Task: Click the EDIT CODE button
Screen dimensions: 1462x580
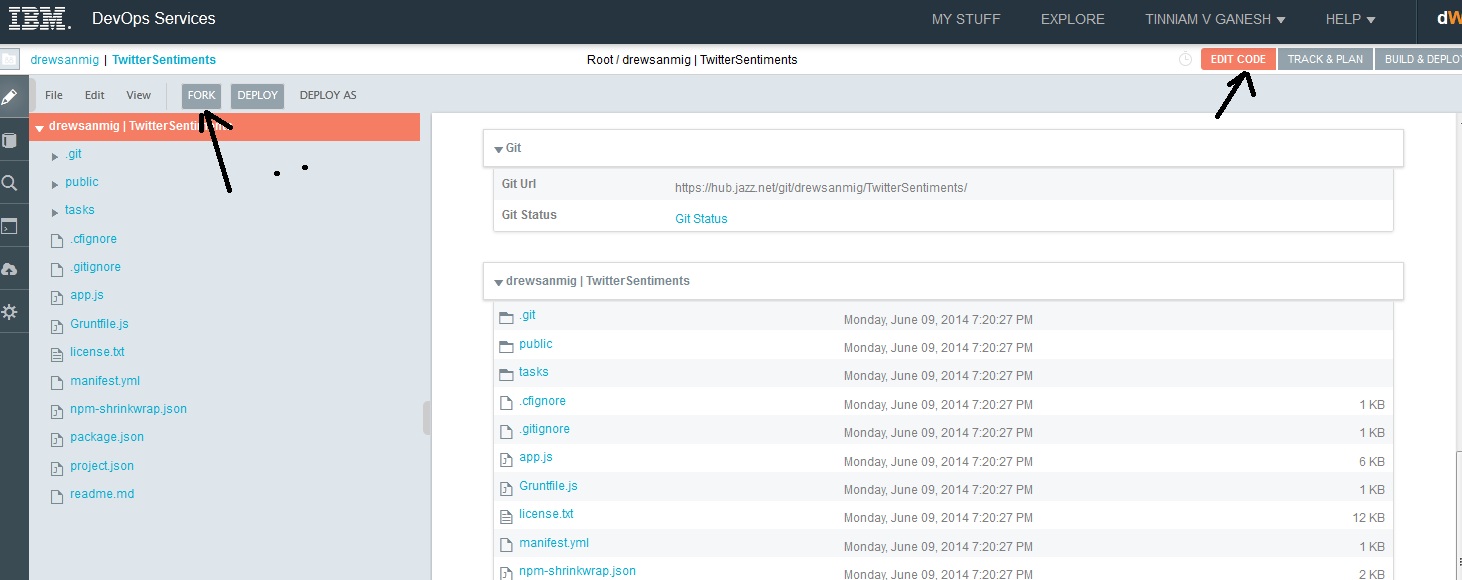Action: (1238, 59)
